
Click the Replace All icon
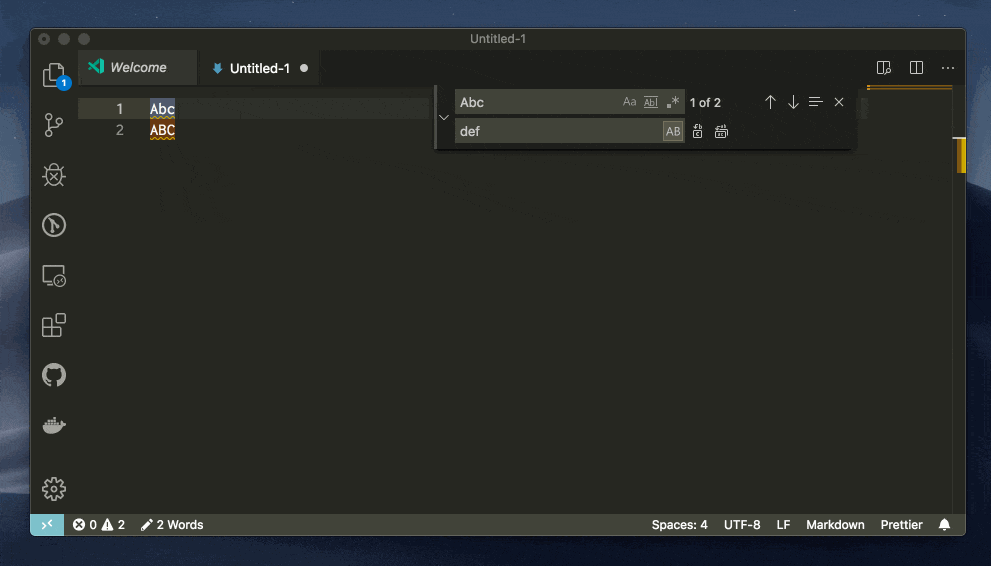[x=721, y=131]
